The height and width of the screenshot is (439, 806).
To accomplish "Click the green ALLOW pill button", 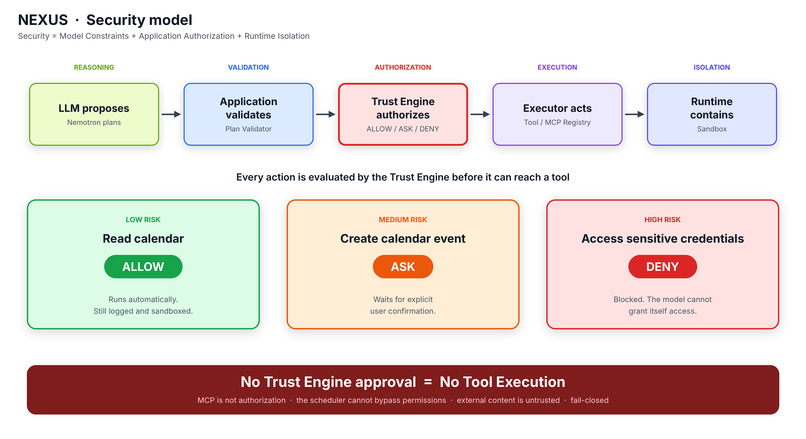I will pyautogui.click(x=143, y=267).
